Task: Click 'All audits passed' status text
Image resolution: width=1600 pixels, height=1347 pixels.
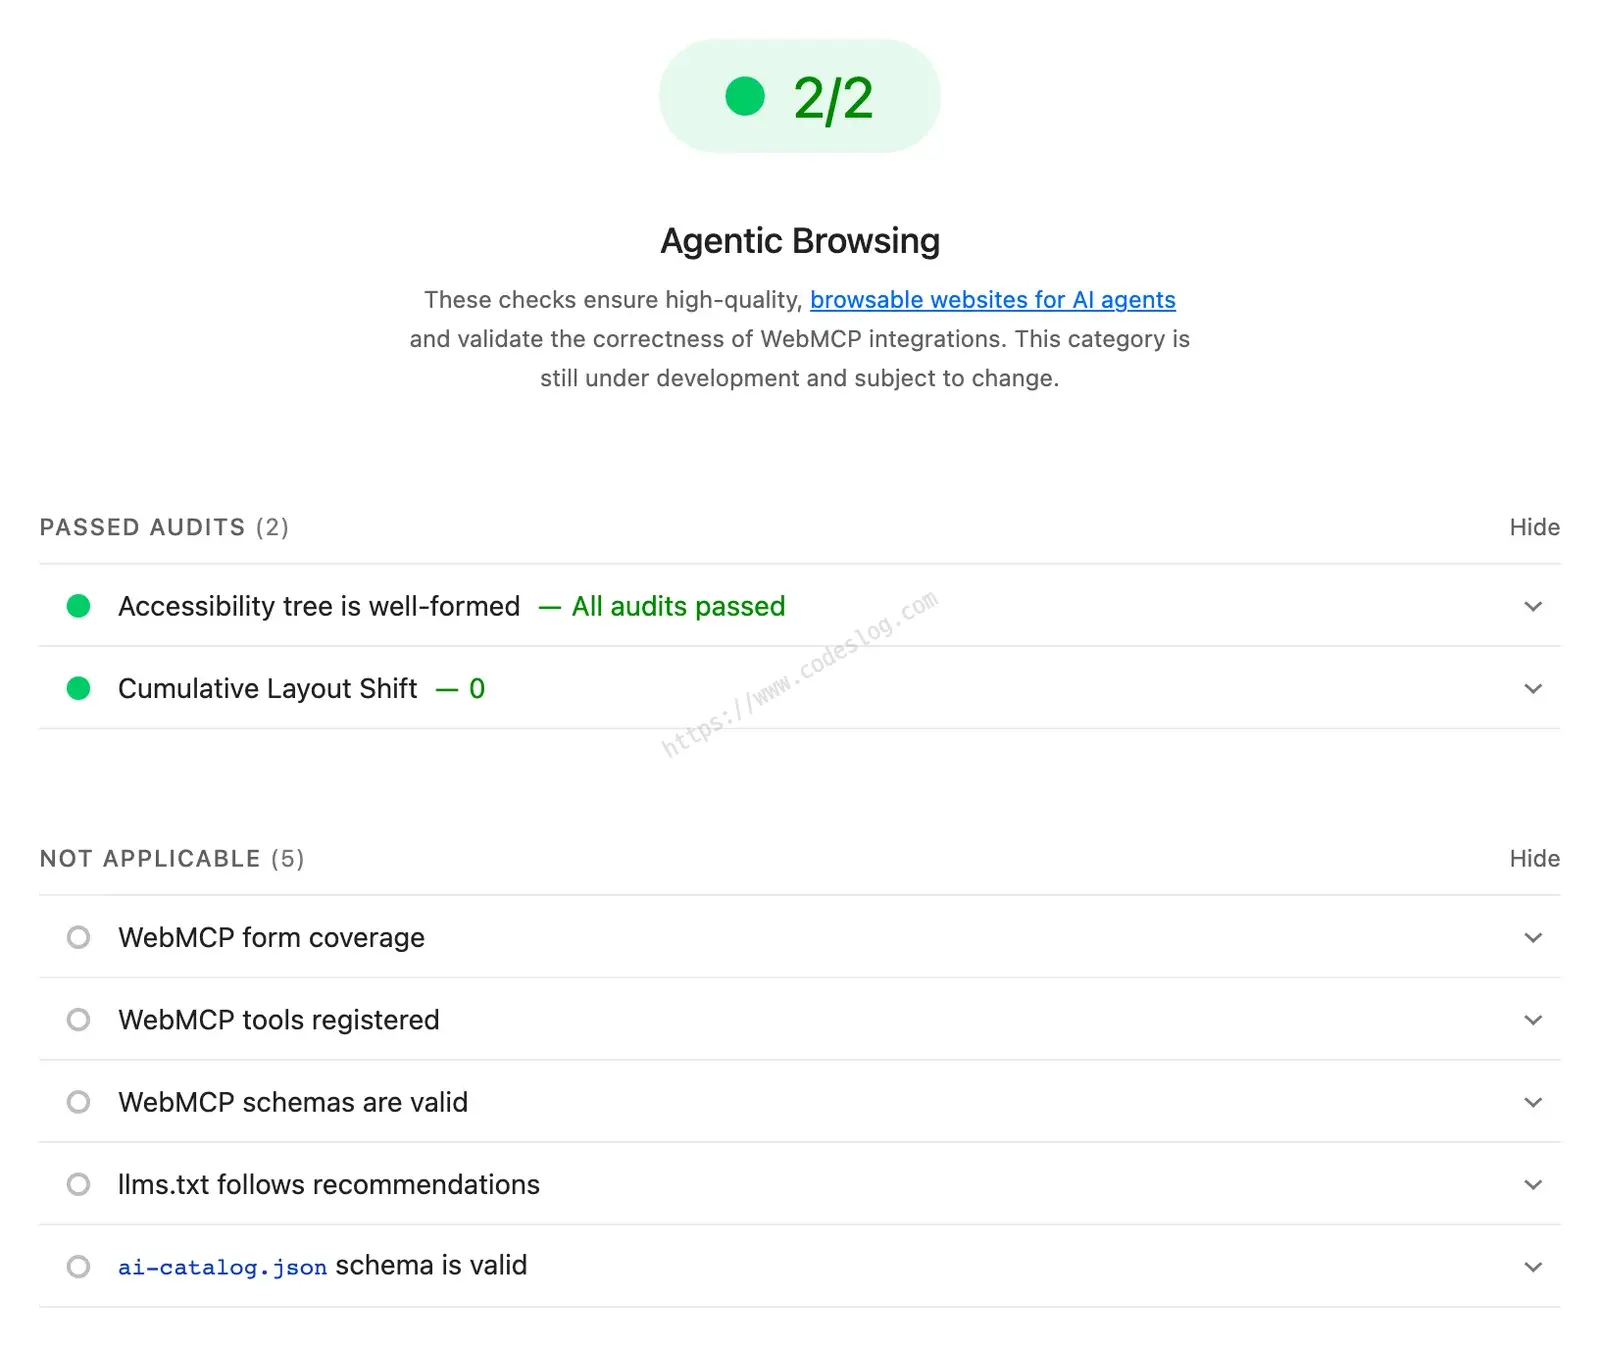Action: 678,606
